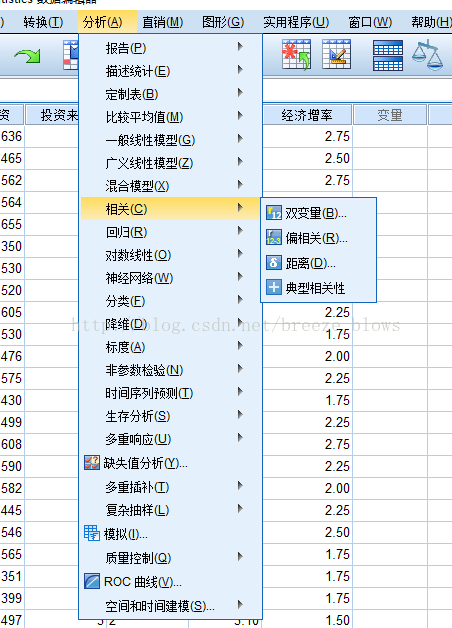Image resolution: width=452 pixels, height=628 pixels.
Task: Click the 投资来 column header
Action: click(x=52, y=115)
